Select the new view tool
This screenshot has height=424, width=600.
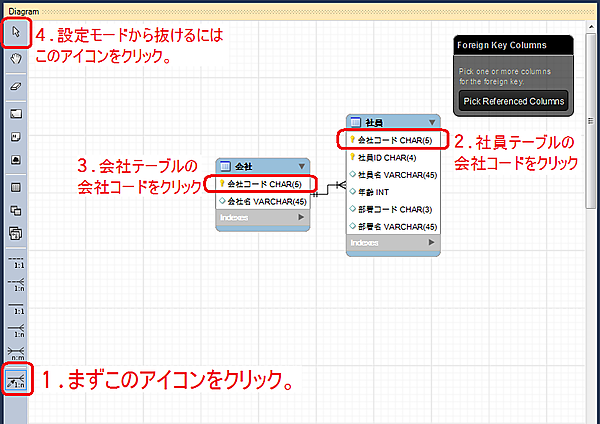click(x=16, y=211)
